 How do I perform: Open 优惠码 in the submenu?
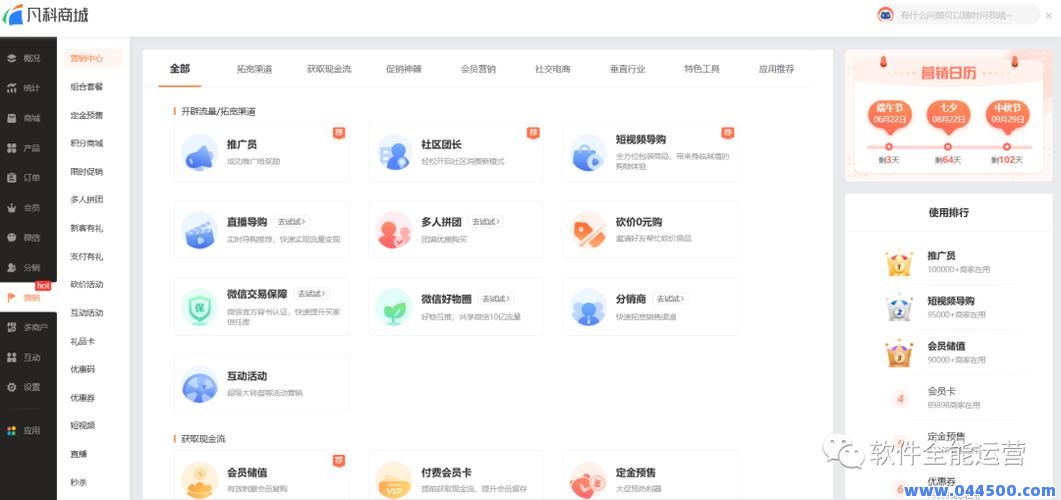pos(83,369)
